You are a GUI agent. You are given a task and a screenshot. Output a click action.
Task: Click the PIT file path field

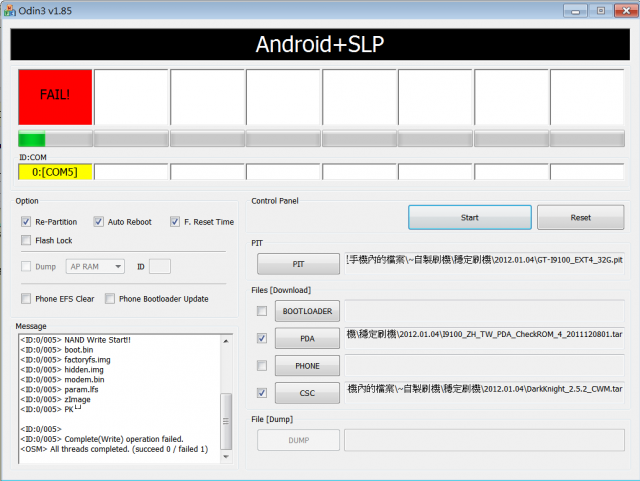[x=484, y=263]
